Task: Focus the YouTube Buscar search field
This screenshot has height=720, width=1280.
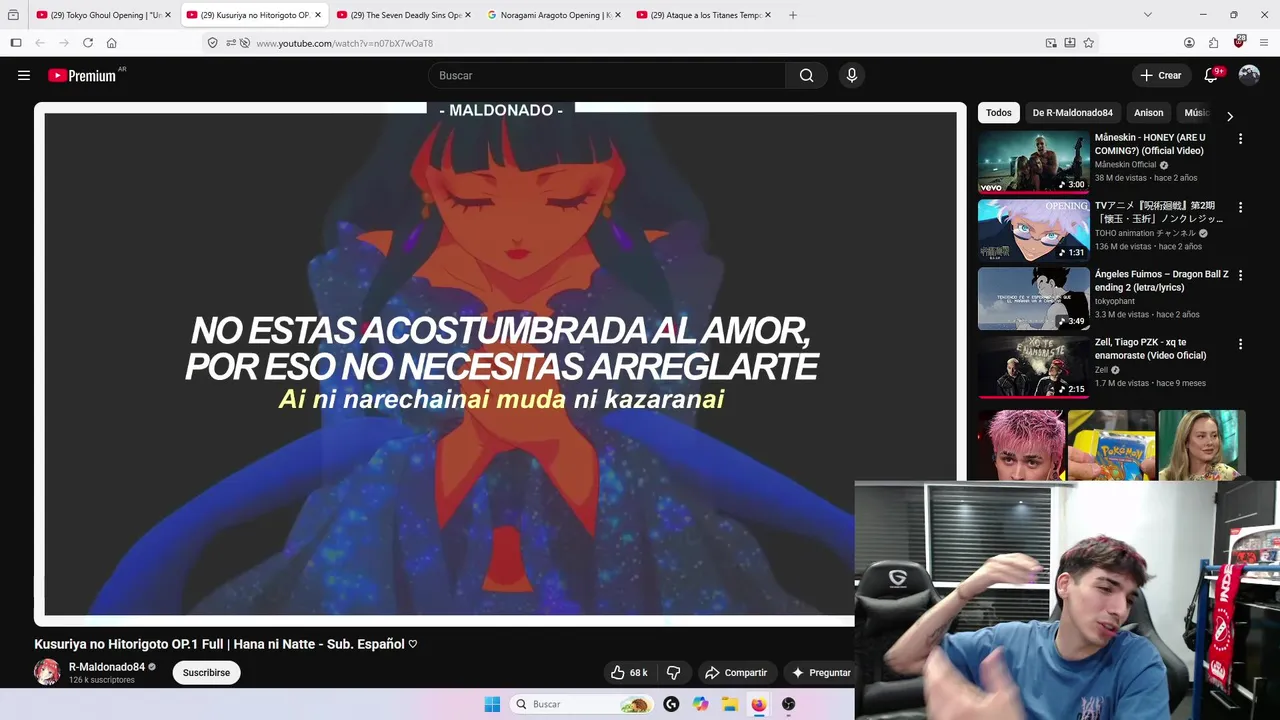Action: point(607,75)
